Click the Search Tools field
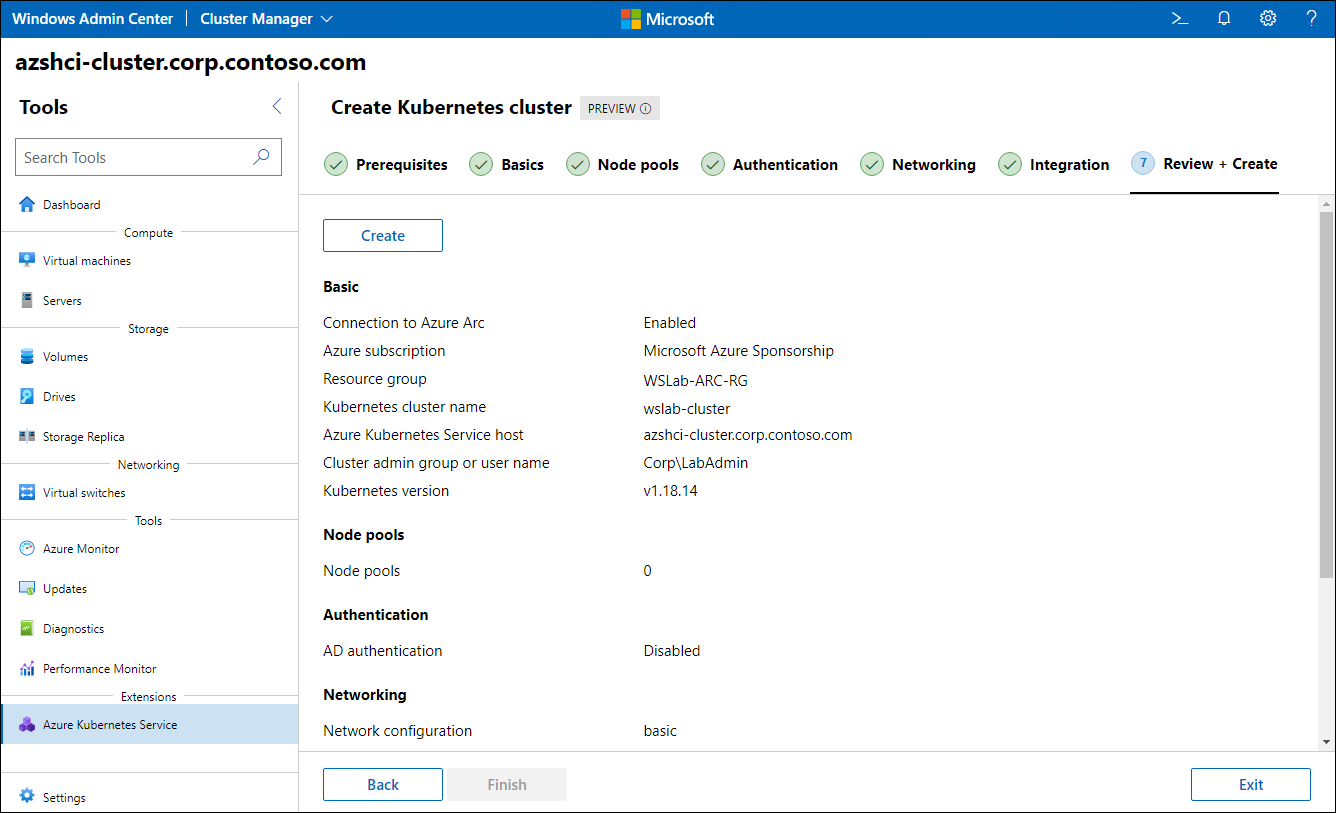 [x=148, y=157]
